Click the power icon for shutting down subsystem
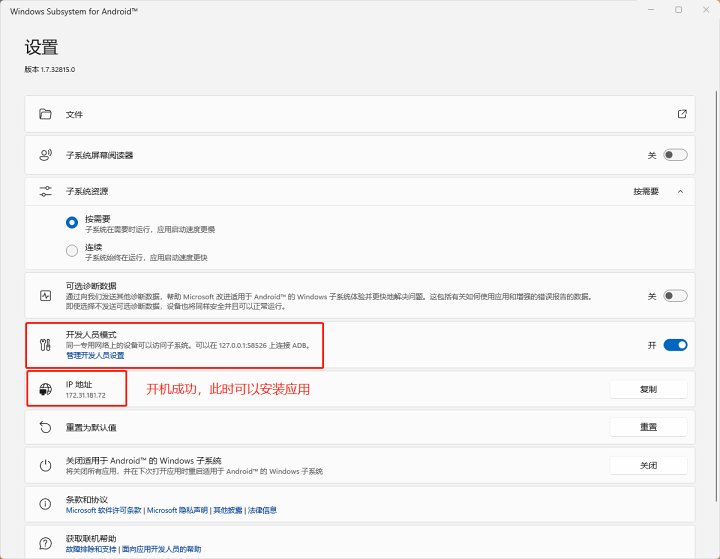The height and width of the screenshot is (559, 720). (45, 465)
